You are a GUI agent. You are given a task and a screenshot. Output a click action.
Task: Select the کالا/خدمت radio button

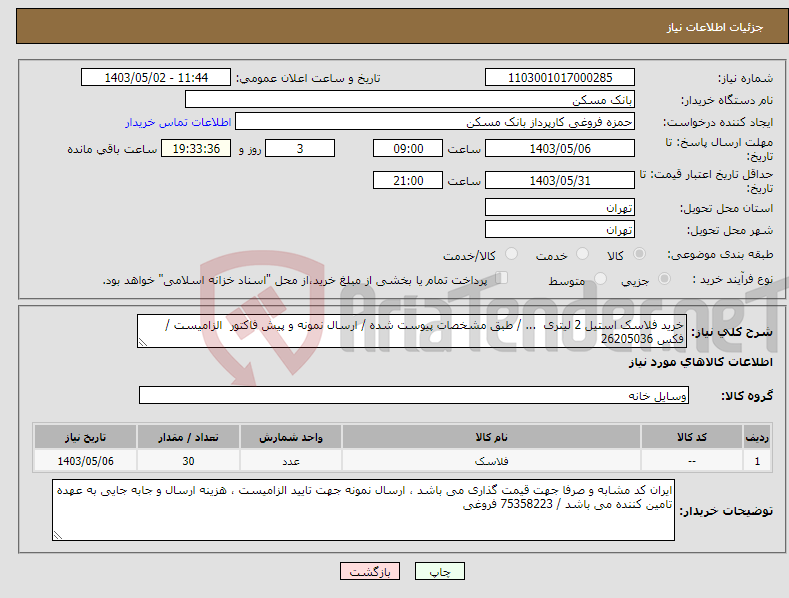[x=511, y=254]
